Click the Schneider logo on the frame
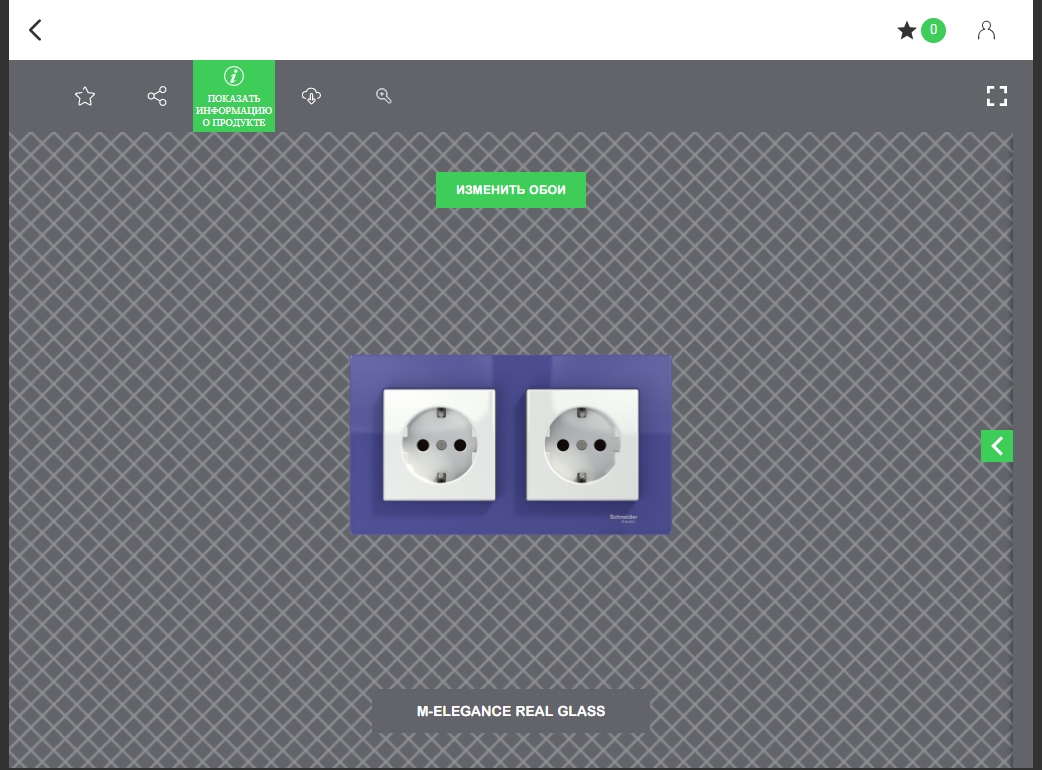Screen dimensions: 1042x770 tap(623, 518)
